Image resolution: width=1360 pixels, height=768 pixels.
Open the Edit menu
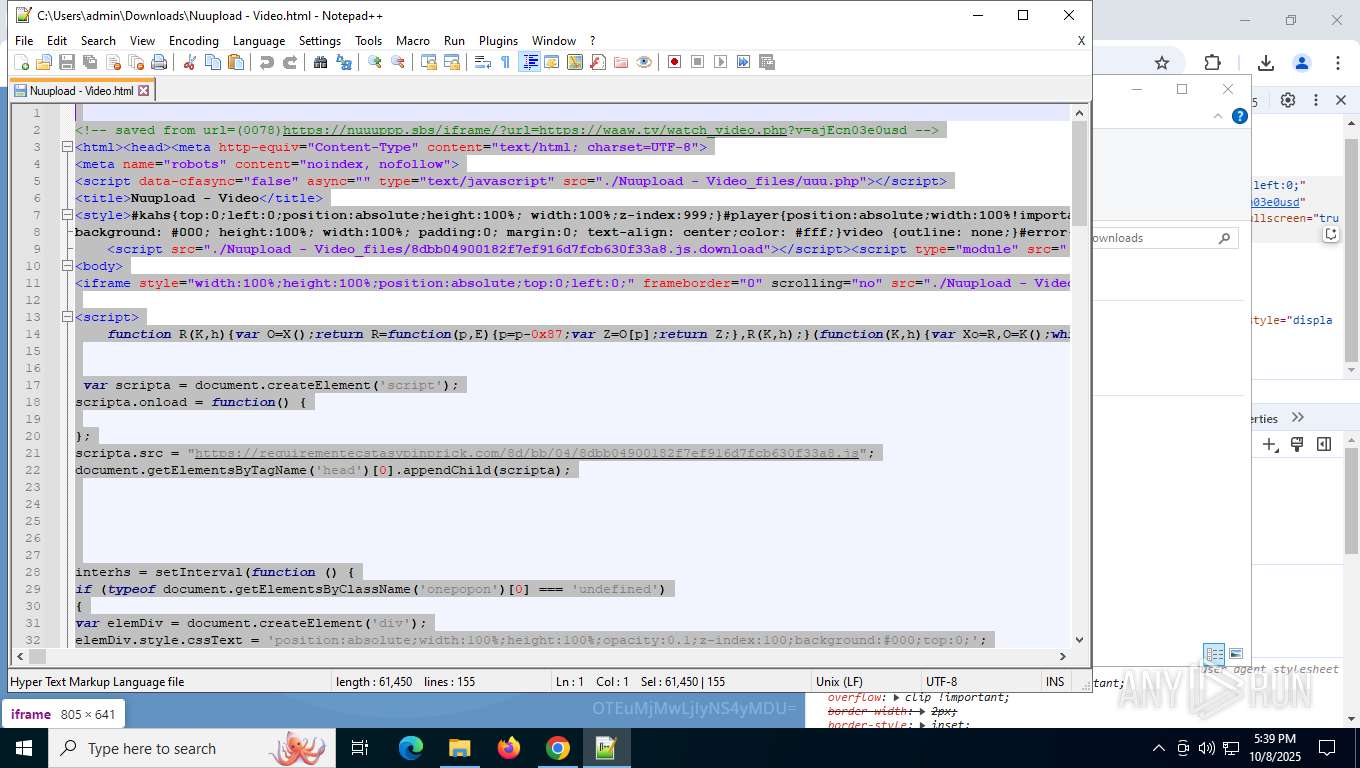[57, 41]
